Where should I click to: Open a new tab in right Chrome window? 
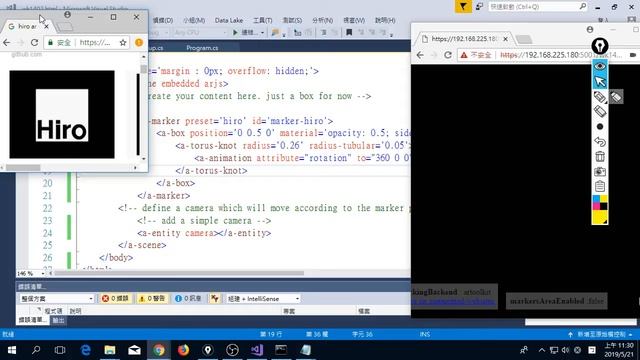point(524,39)
